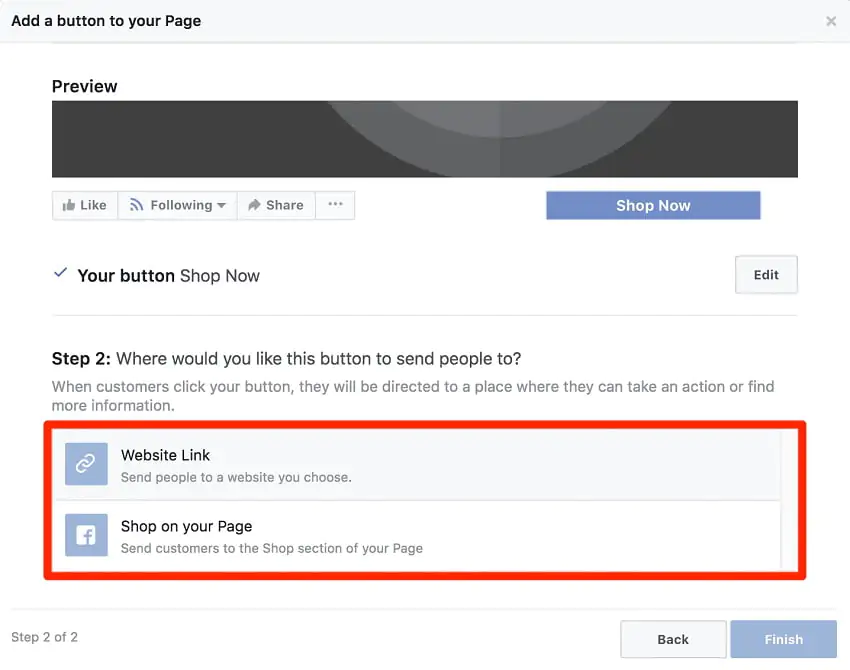Choose the Shop on your Page option text
Screen dimensions: 850x670
186,526
